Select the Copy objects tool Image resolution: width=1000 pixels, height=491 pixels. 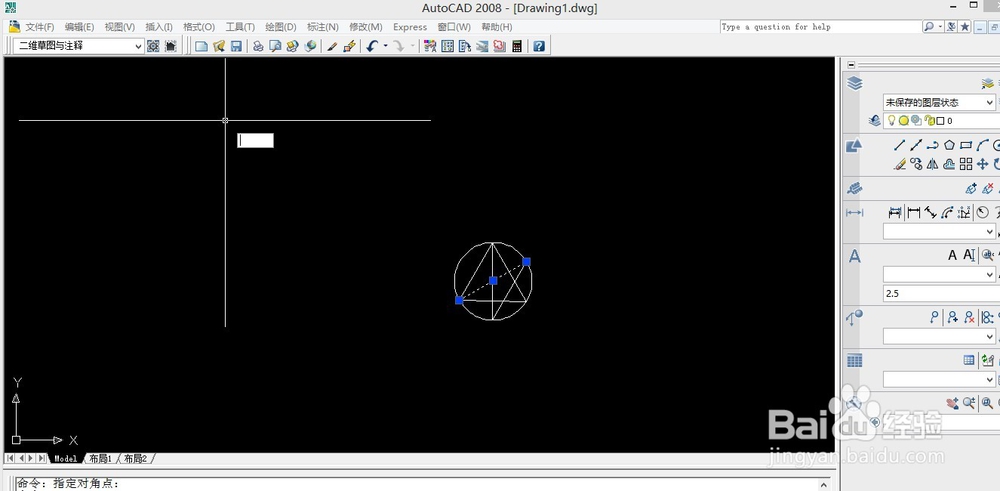click(916, 164)
